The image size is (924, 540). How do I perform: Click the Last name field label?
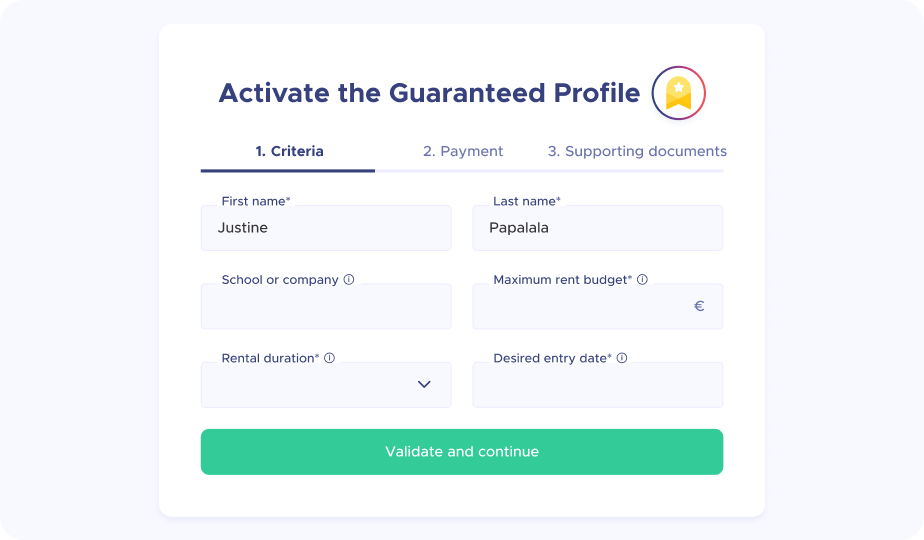coord(526,201)
